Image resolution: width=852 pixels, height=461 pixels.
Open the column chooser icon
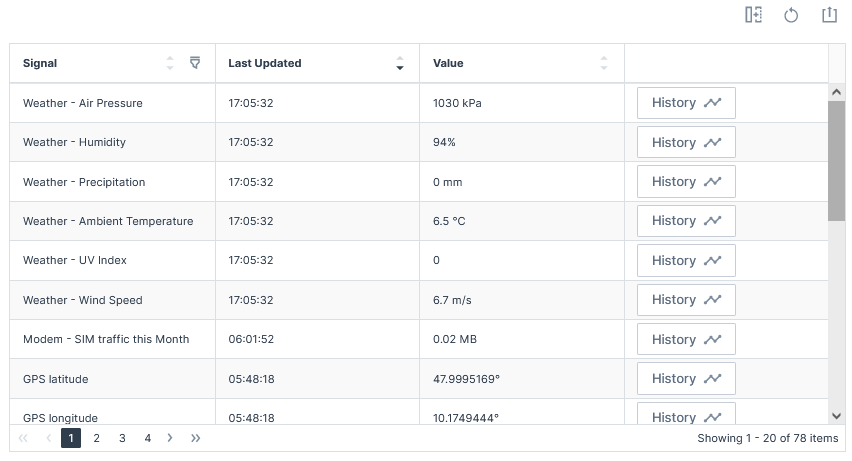(x=754, y=15)
